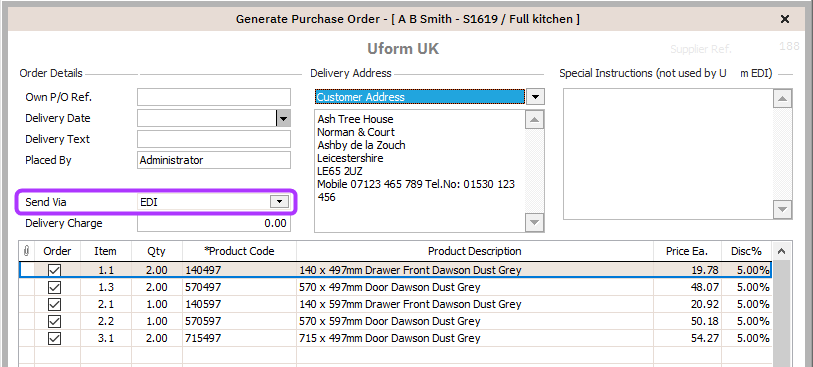
Task: Click the Item 2.2 cell
Action: (106, 321)
